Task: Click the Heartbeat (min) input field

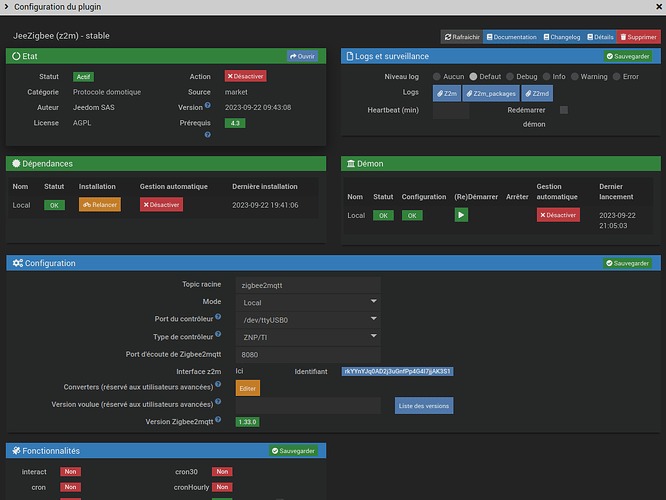Action: click(451, 110)
